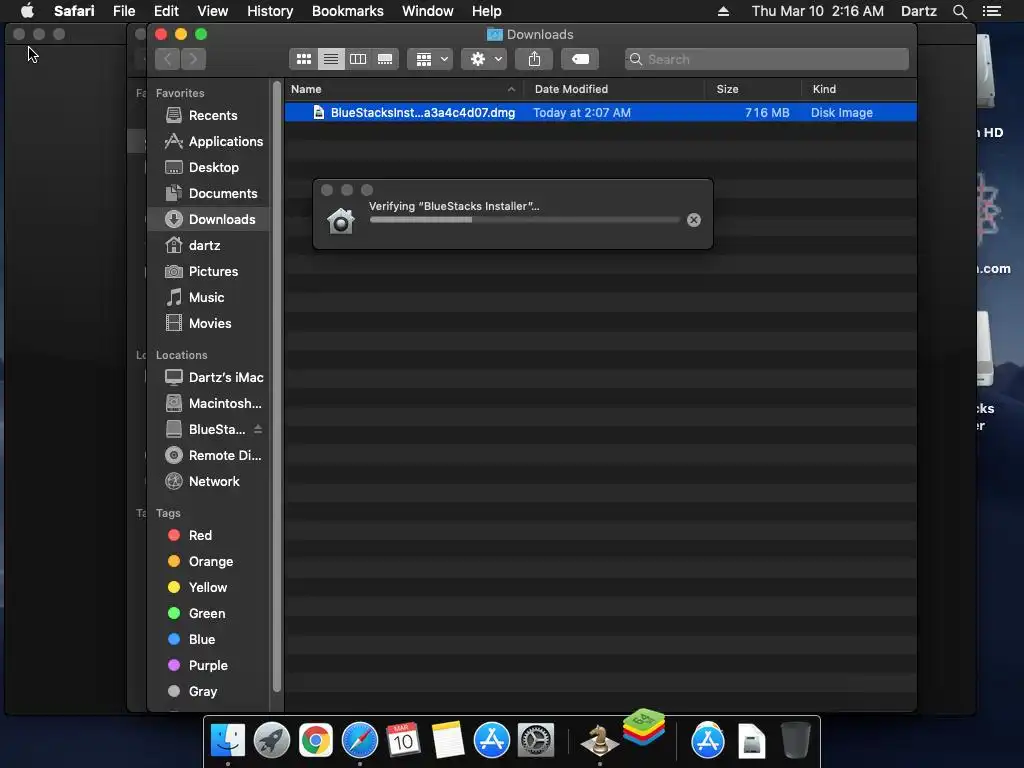Go back with the Finder back arrow

pyautogui.click(x=168, y=59)
